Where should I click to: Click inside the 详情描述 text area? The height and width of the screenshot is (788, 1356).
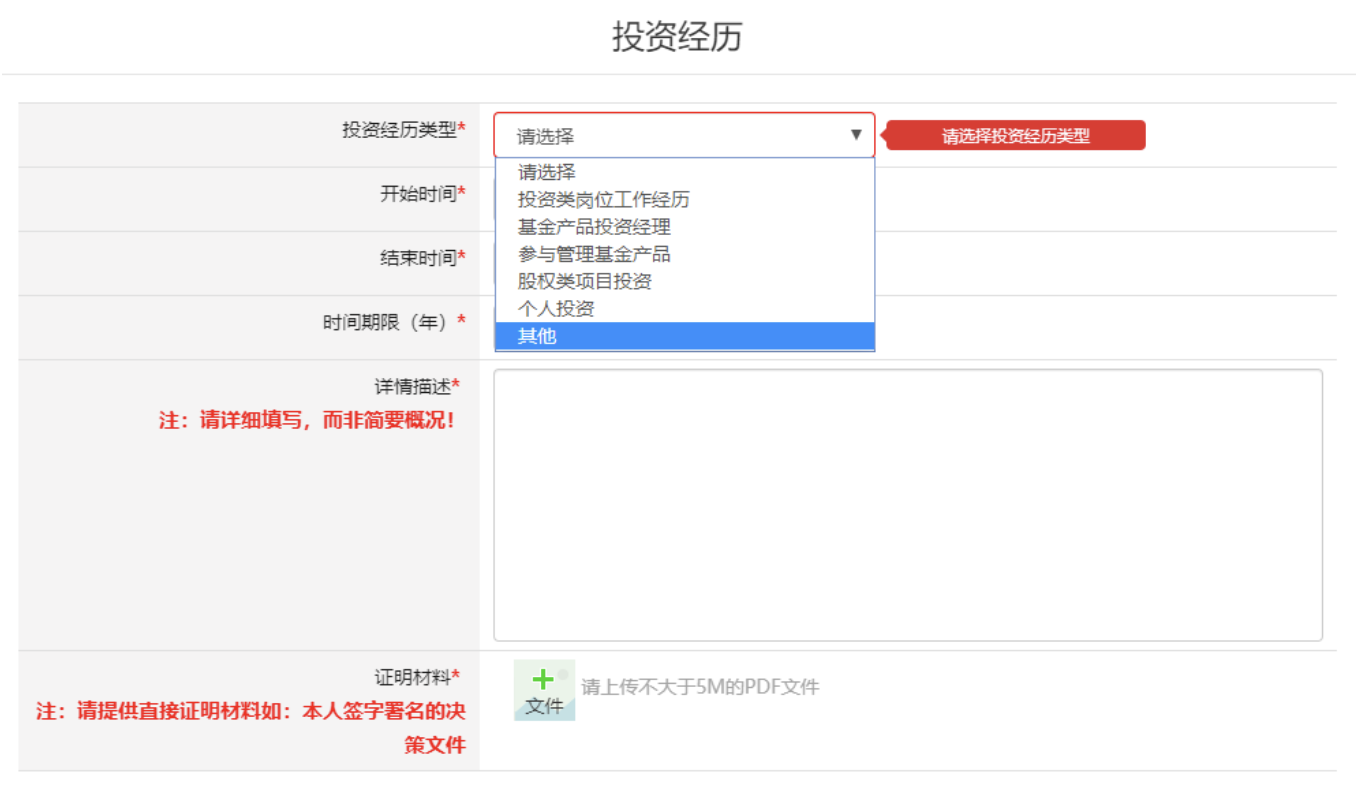pos(907,505)
